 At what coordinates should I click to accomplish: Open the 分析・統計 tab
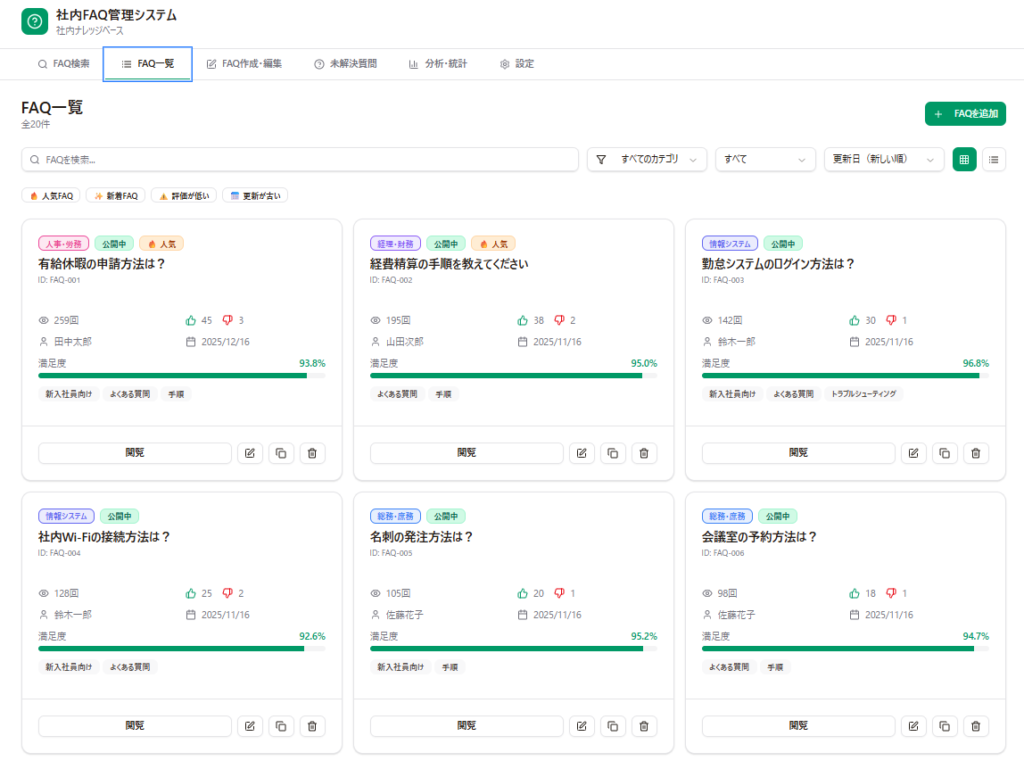click(438, 64)
